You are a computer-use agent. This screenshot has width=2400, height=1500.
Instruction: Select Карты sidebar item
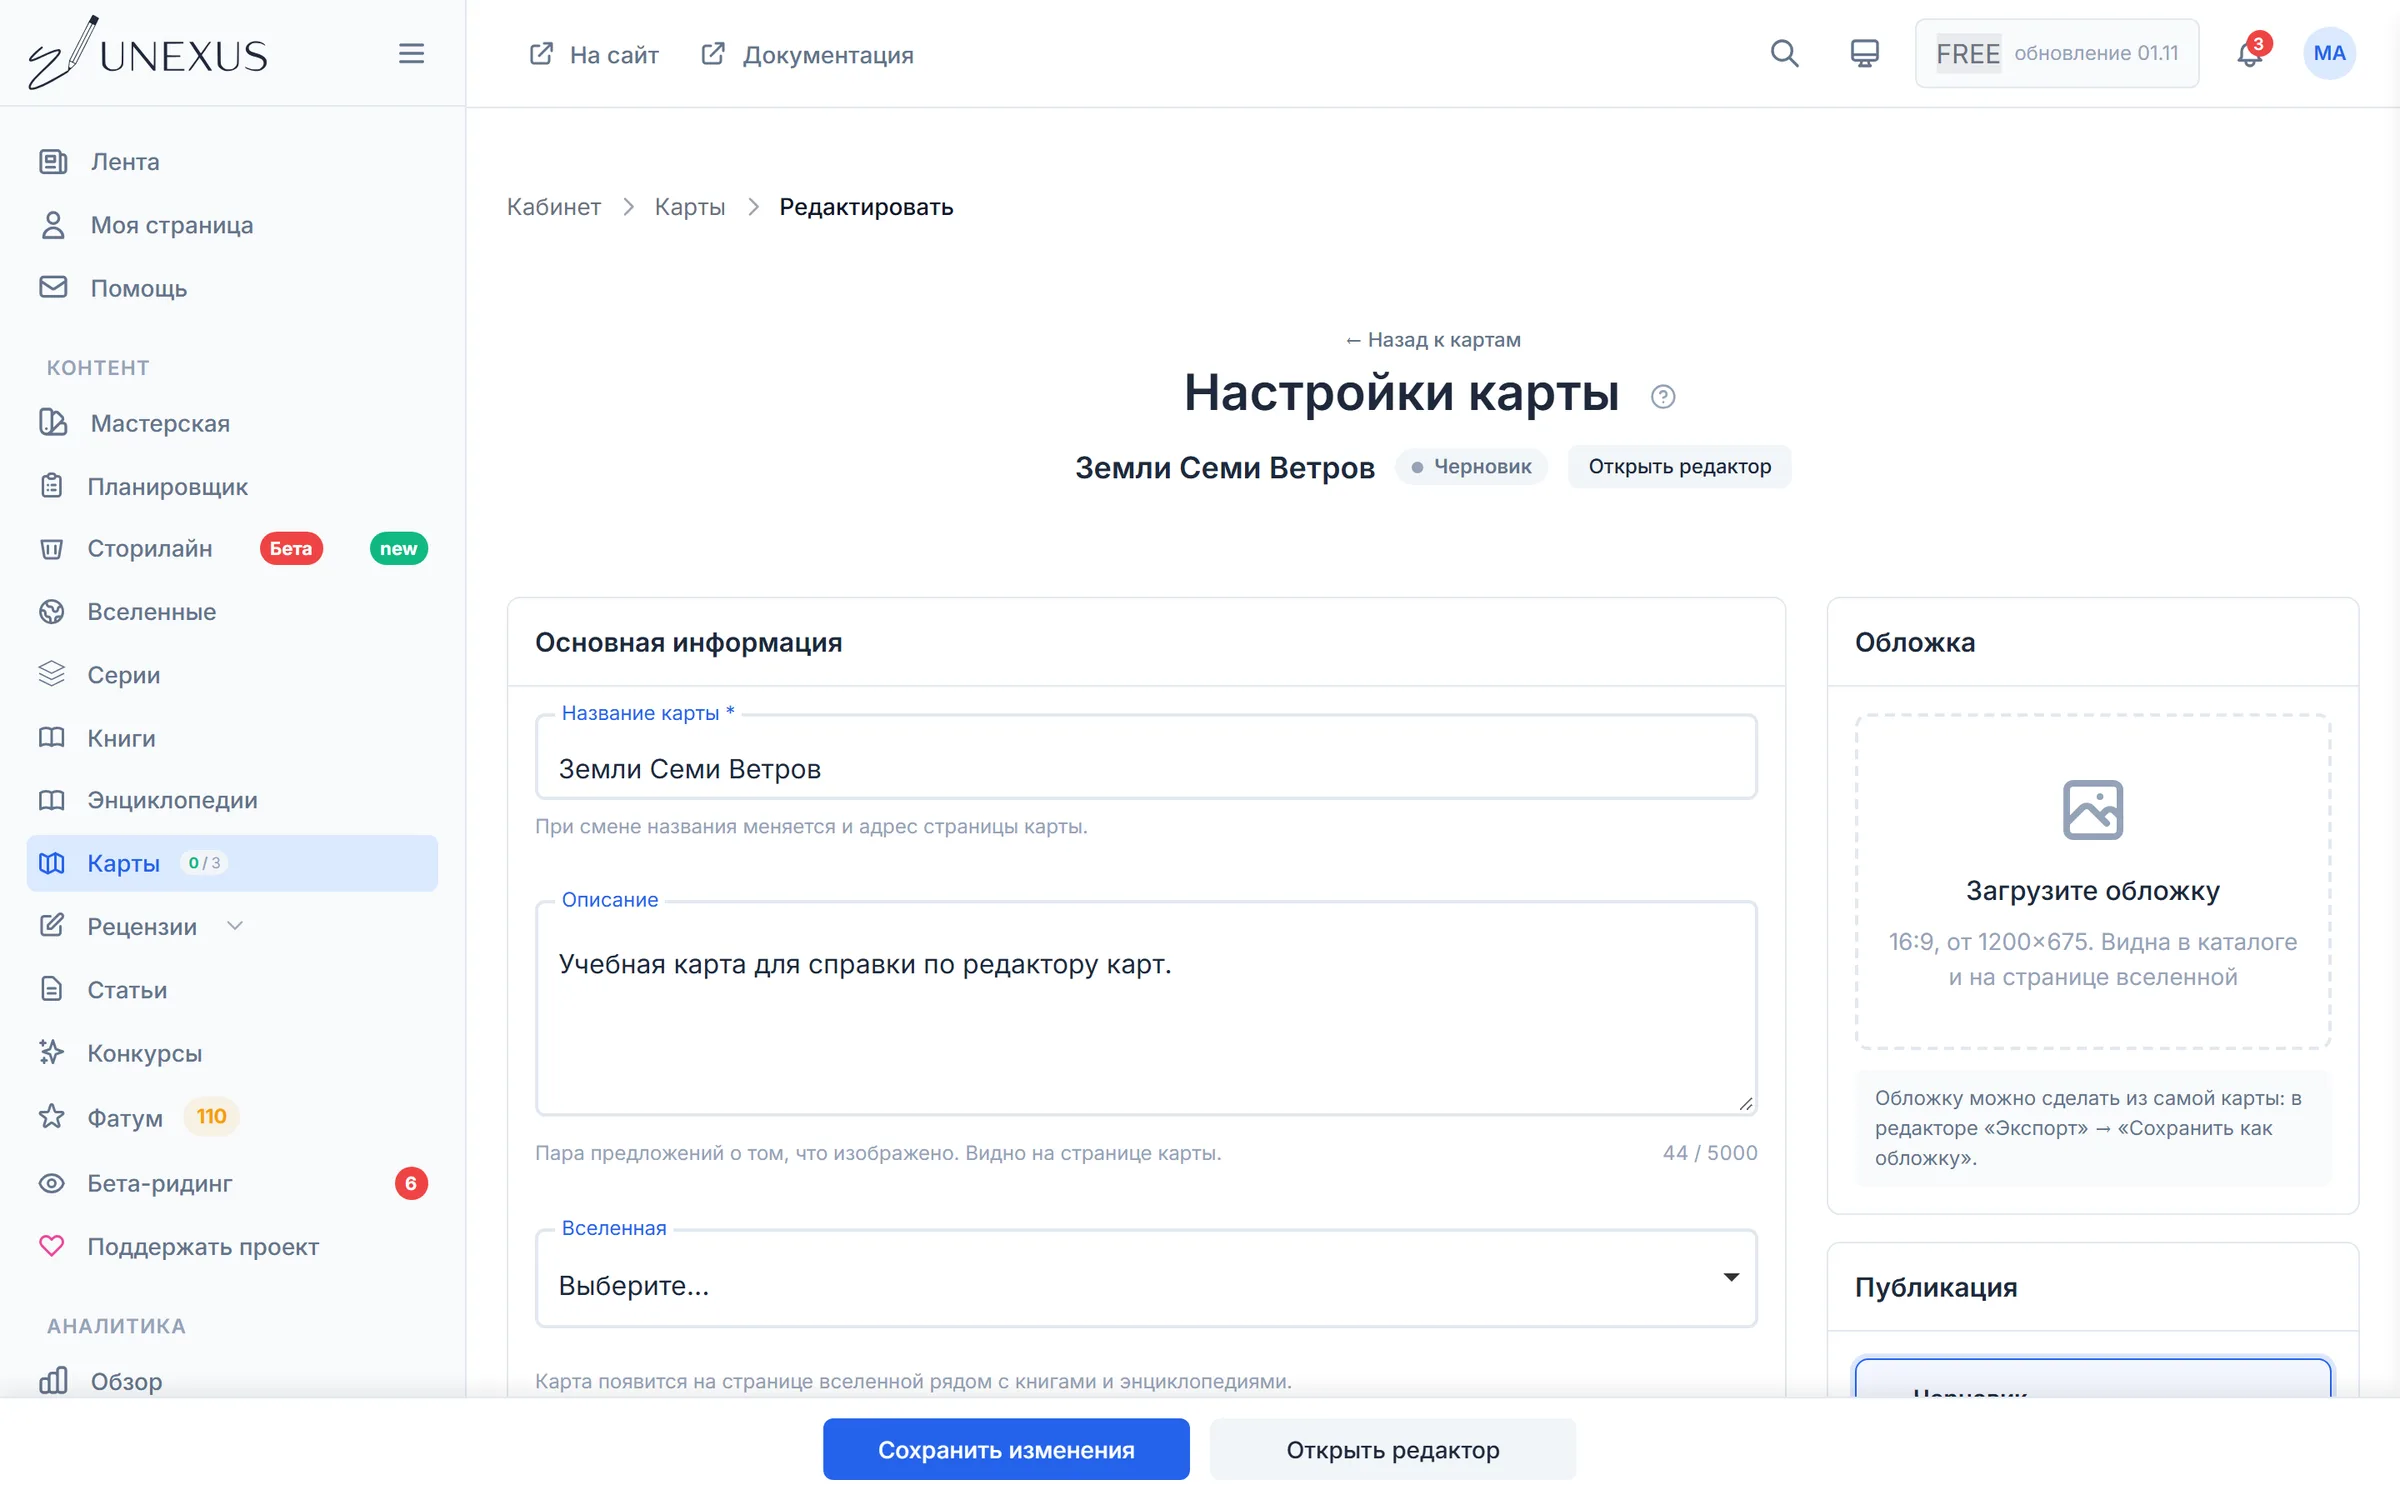point(232,863)
